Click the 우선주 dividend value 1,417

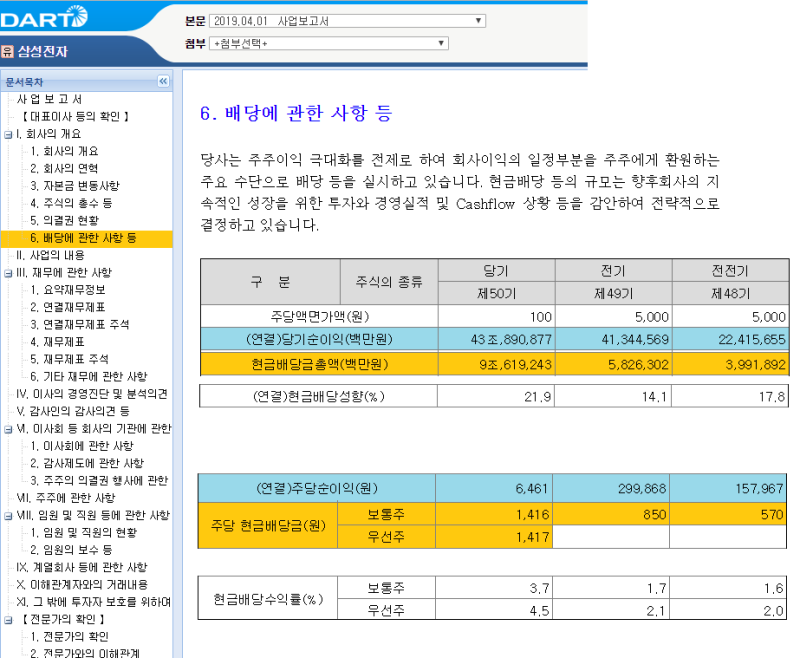click(533, 537)
